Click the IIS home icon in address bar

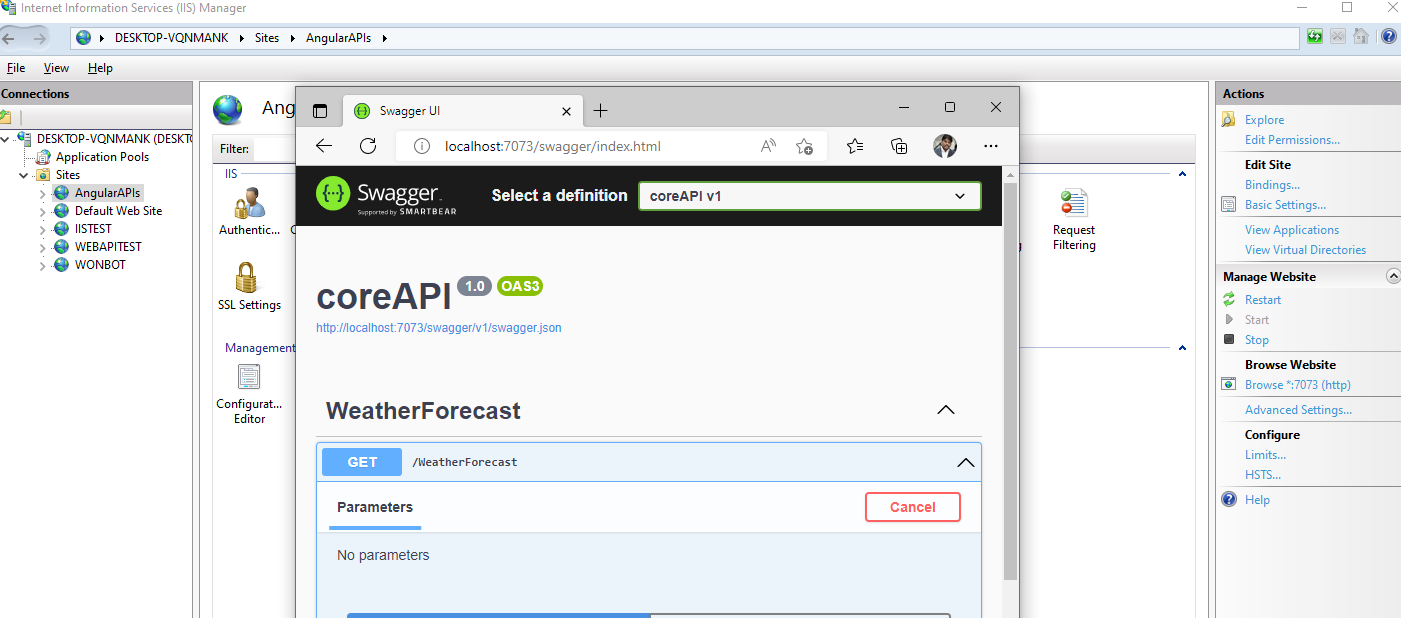coord(1361,37)
